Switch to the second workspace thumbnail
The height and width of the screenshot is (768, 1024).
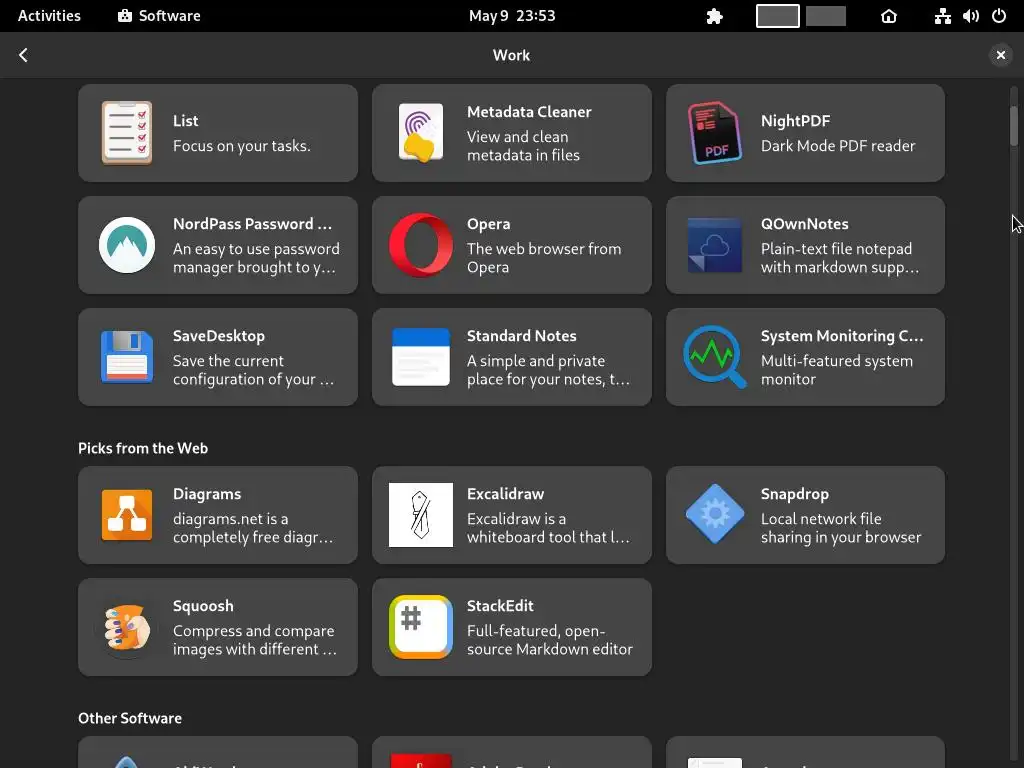pos(825,16)
